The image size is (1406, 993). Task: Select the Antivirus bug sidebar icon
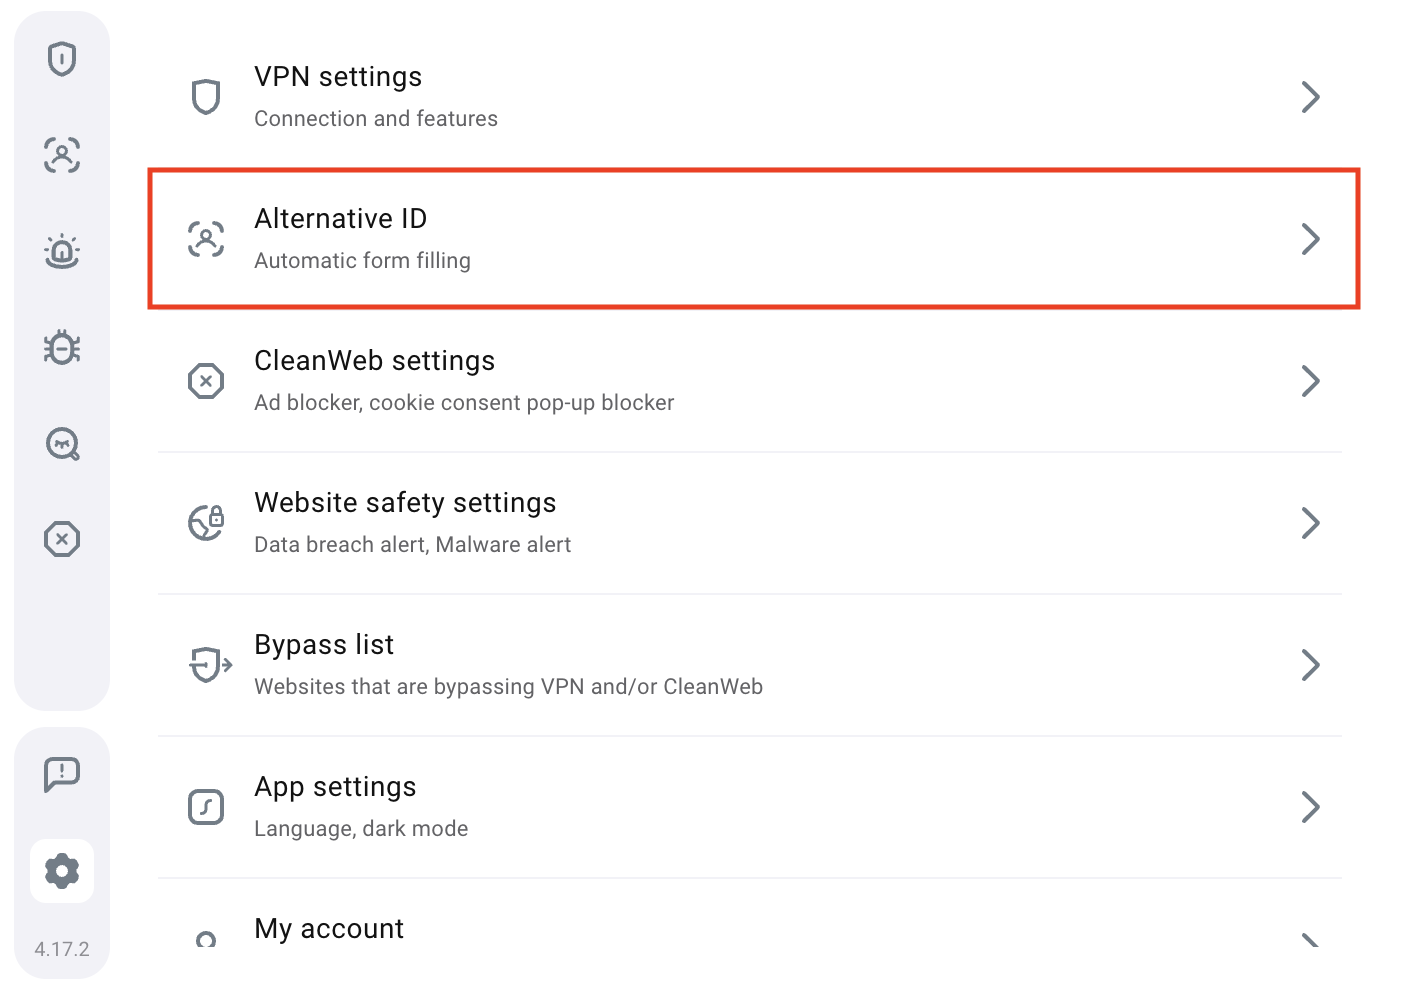(x=62, y=347)
